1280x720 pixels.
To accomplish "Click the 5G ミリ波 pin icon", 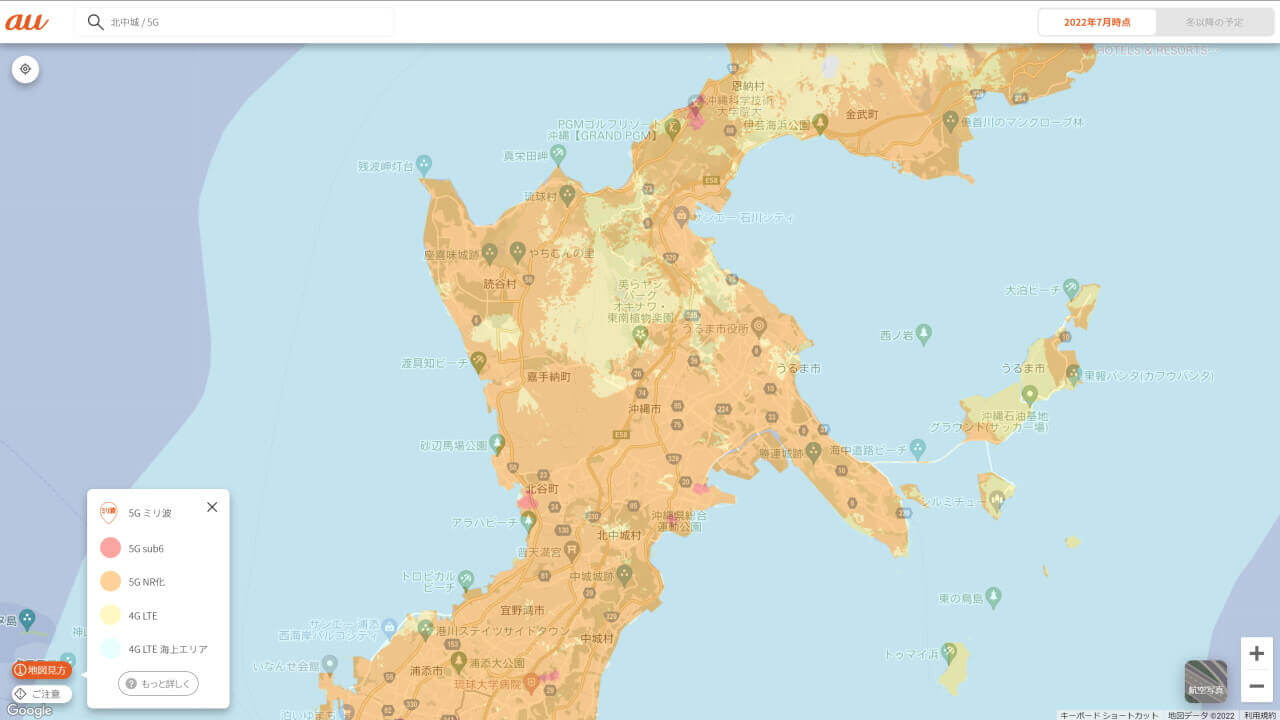I will [109, 513].
